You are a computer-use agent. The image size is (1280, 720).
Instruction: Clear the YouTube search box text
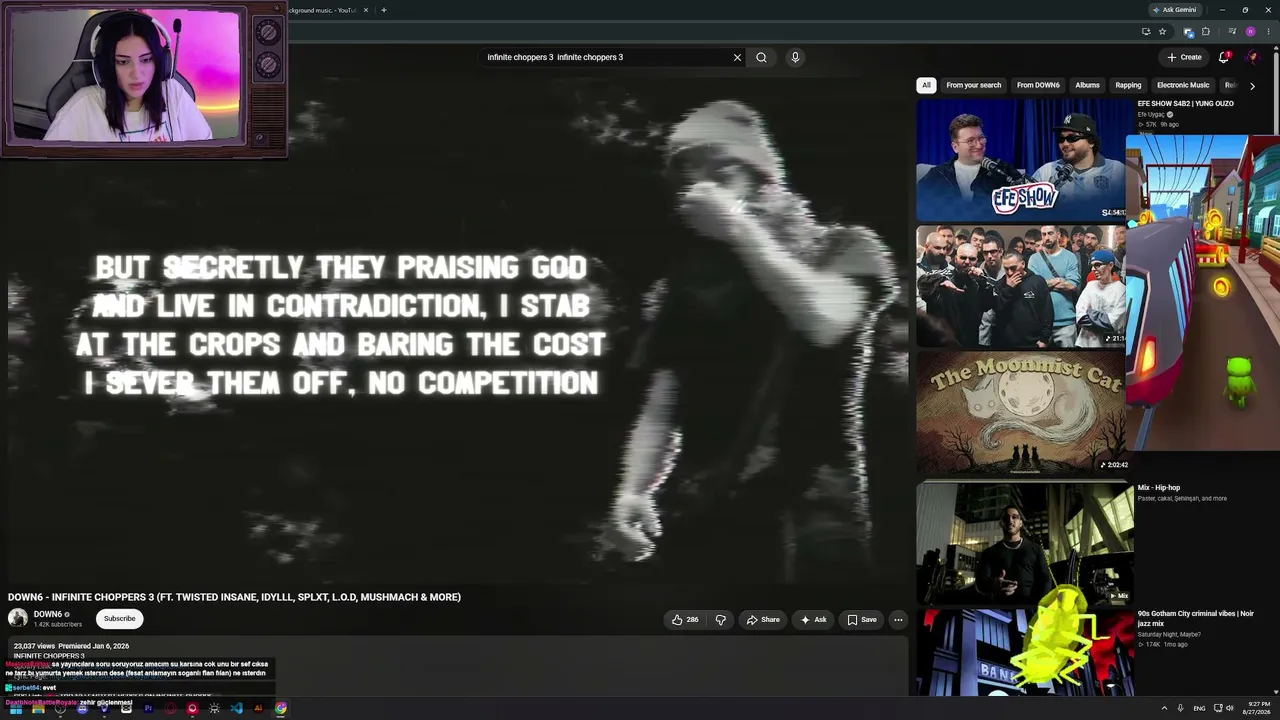[x=738, y=57]
